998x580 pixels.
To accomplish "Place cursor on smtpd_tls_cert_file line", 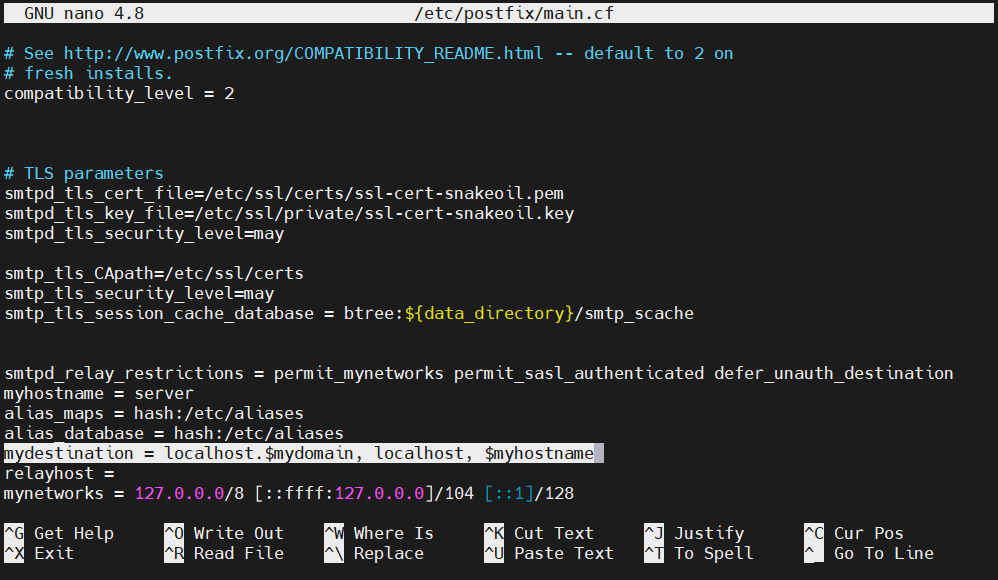I will pos(284,193).
